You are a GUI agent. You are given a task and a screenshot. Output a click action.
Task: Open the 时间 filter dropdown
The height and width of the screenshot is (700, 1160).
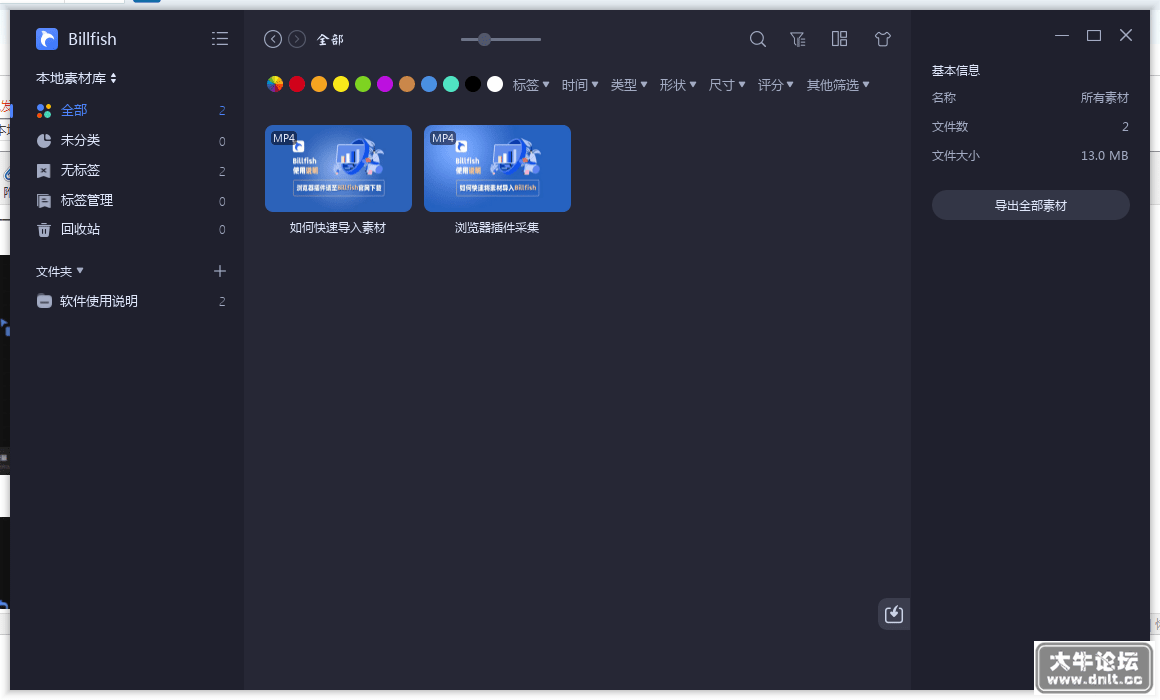coord(580,85)
